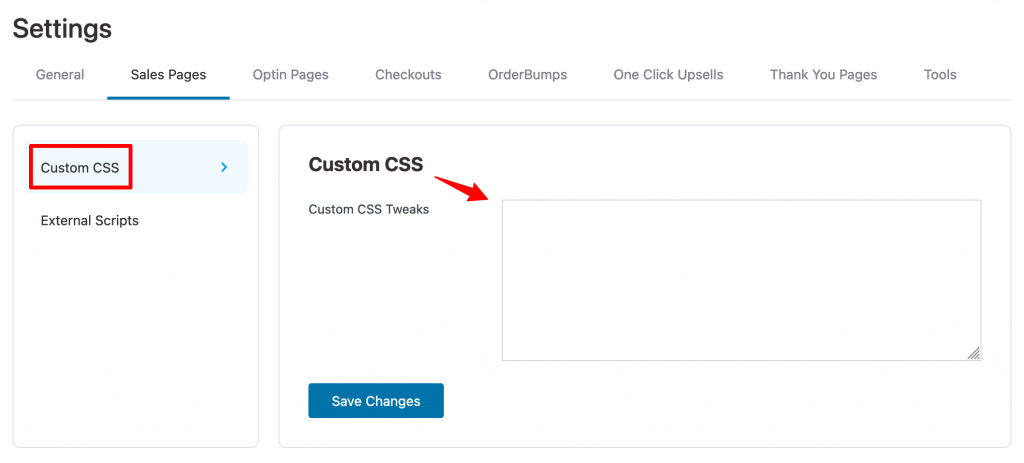Click the Custom CSS Tweaks label
This screenshot has width=1024, height=463.
(x=368, y=210)
